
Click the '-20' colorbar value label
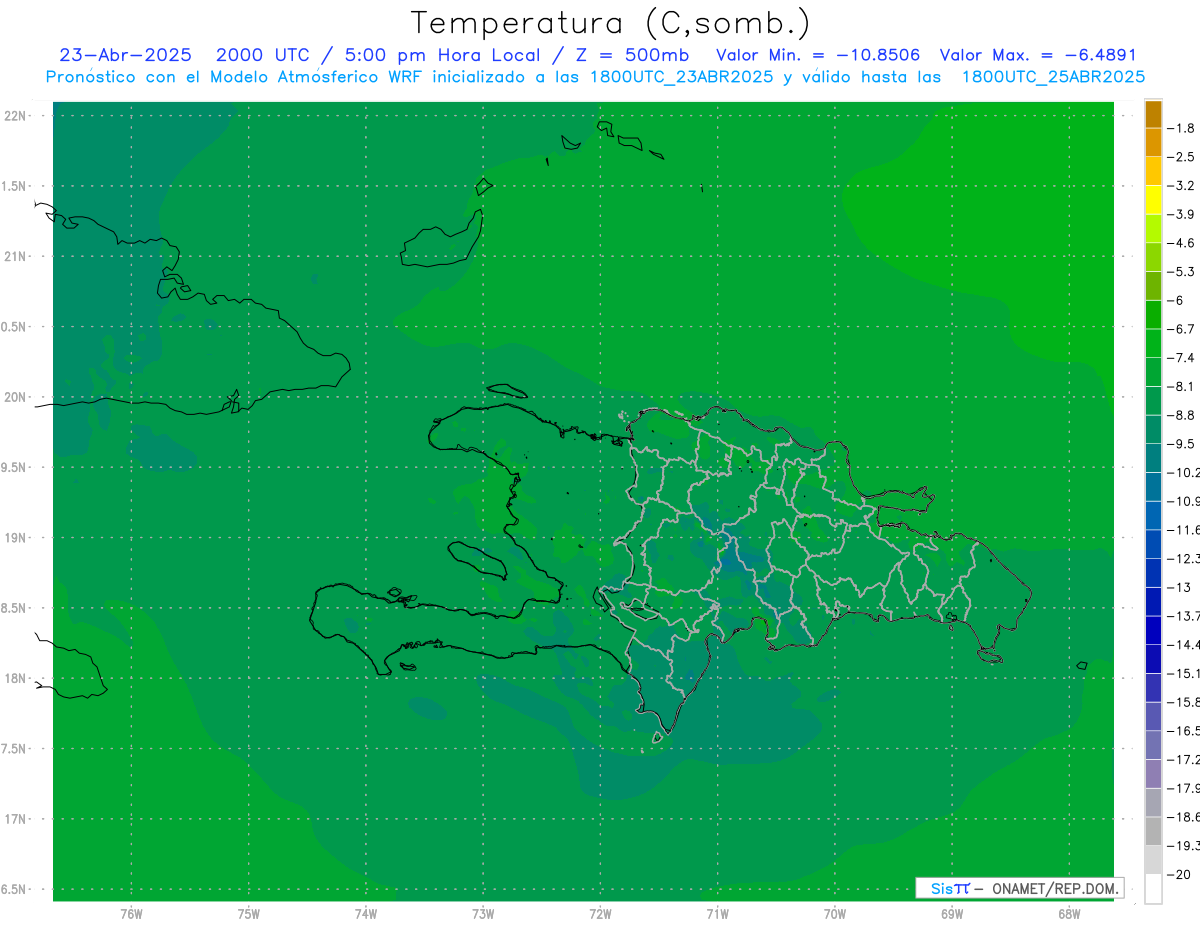(x=1180, y=875)
